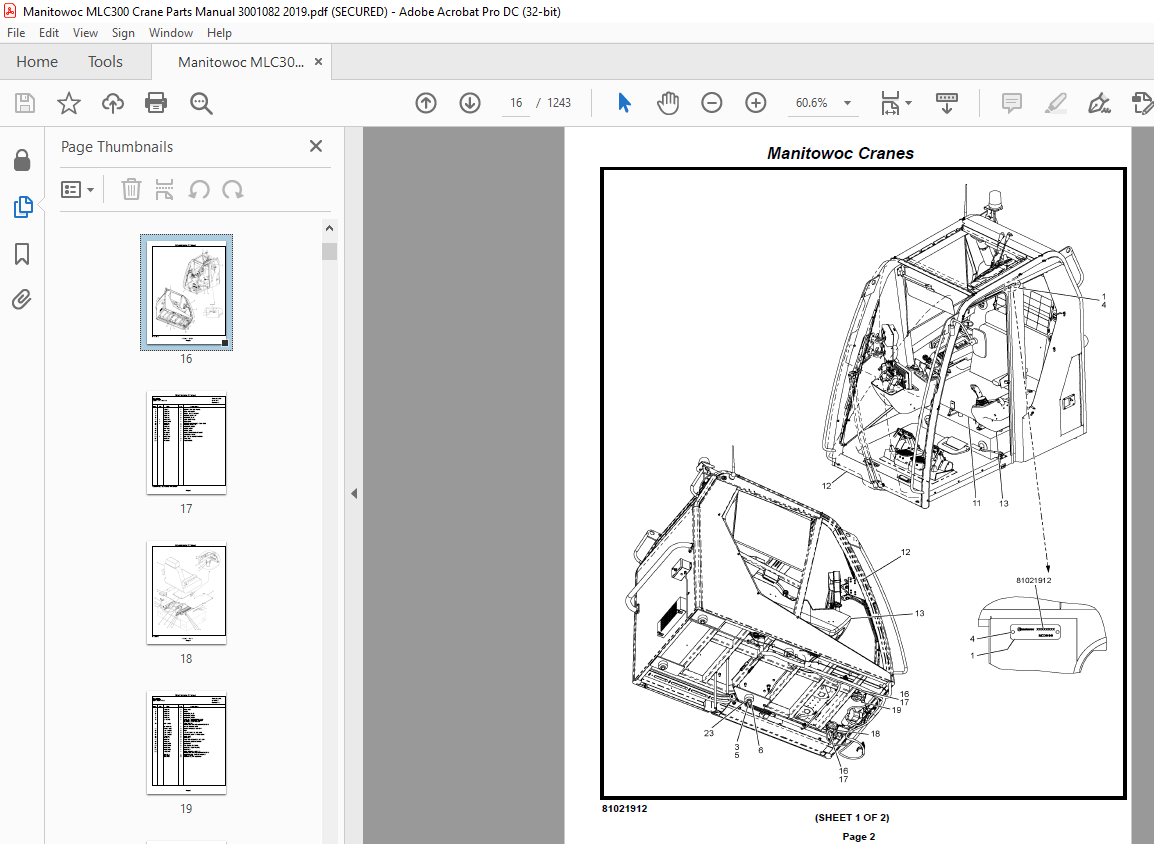Viewport: 1154px width, 844px height.
Task: Add a comment with the sticky note tool
Action: click(x=1012, y=103)
